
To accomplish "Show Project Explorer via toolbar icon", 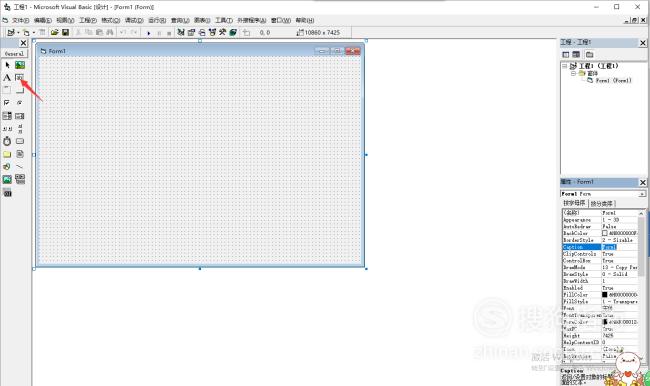I will (181, 32).
